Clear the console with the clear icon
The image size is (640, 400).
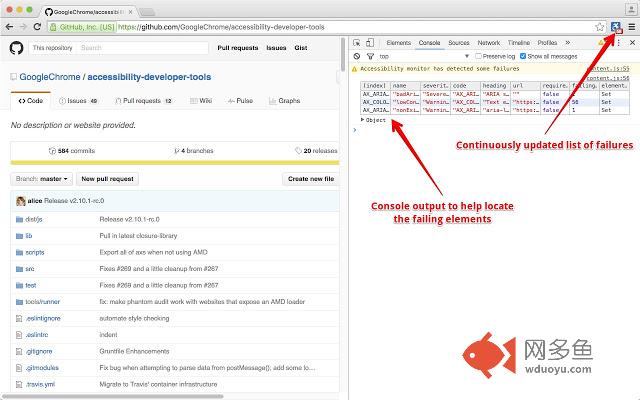(357, 56)
